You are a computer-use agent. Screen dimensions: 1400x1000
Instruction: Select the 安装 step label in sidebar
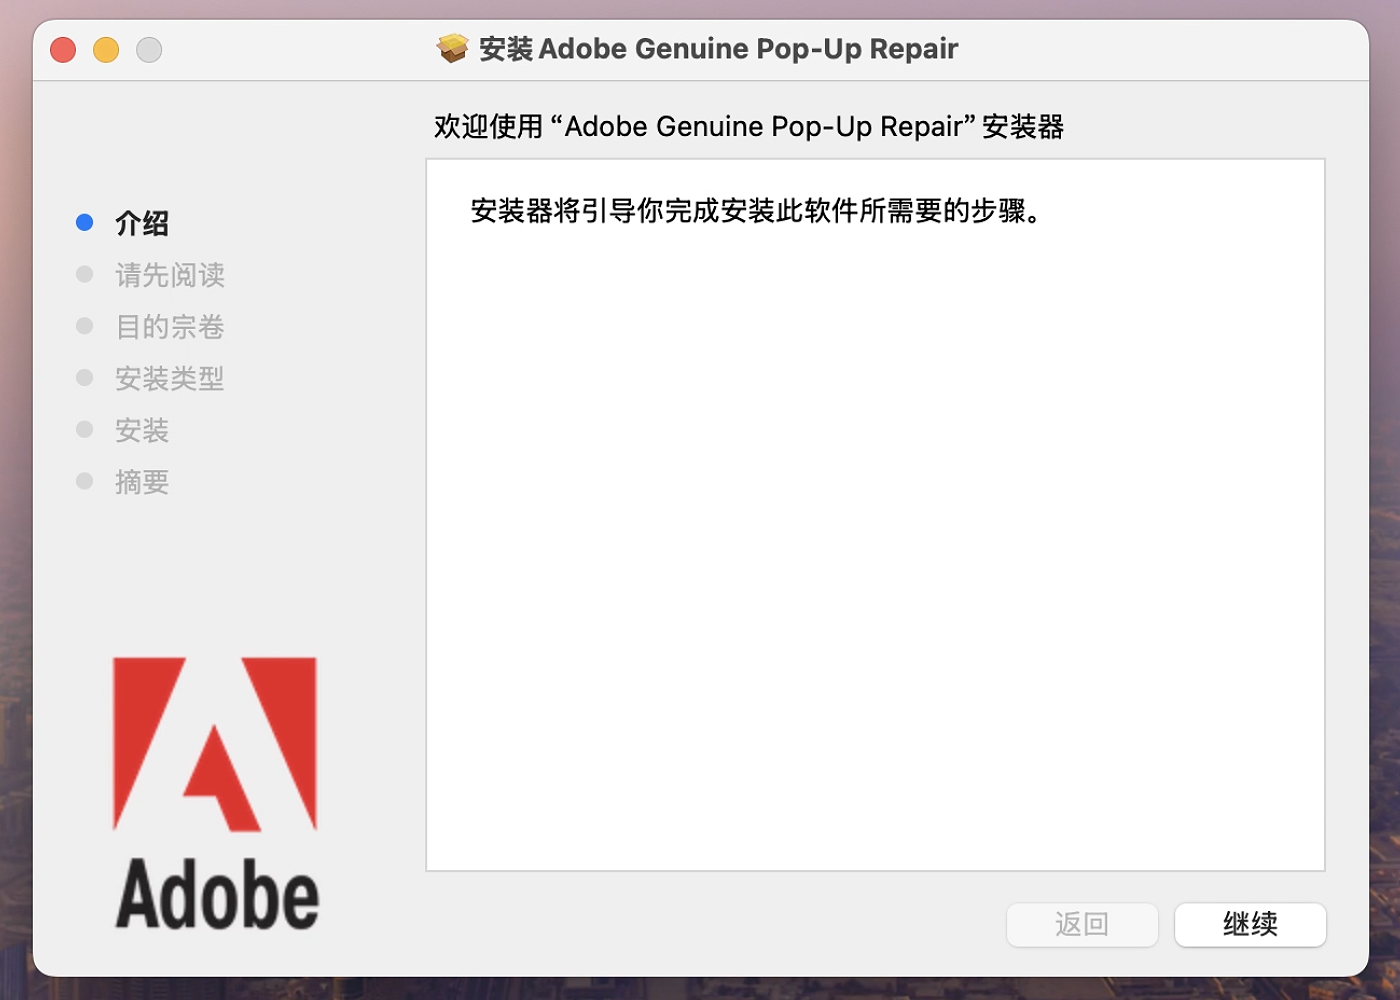(x=142, y=431)
